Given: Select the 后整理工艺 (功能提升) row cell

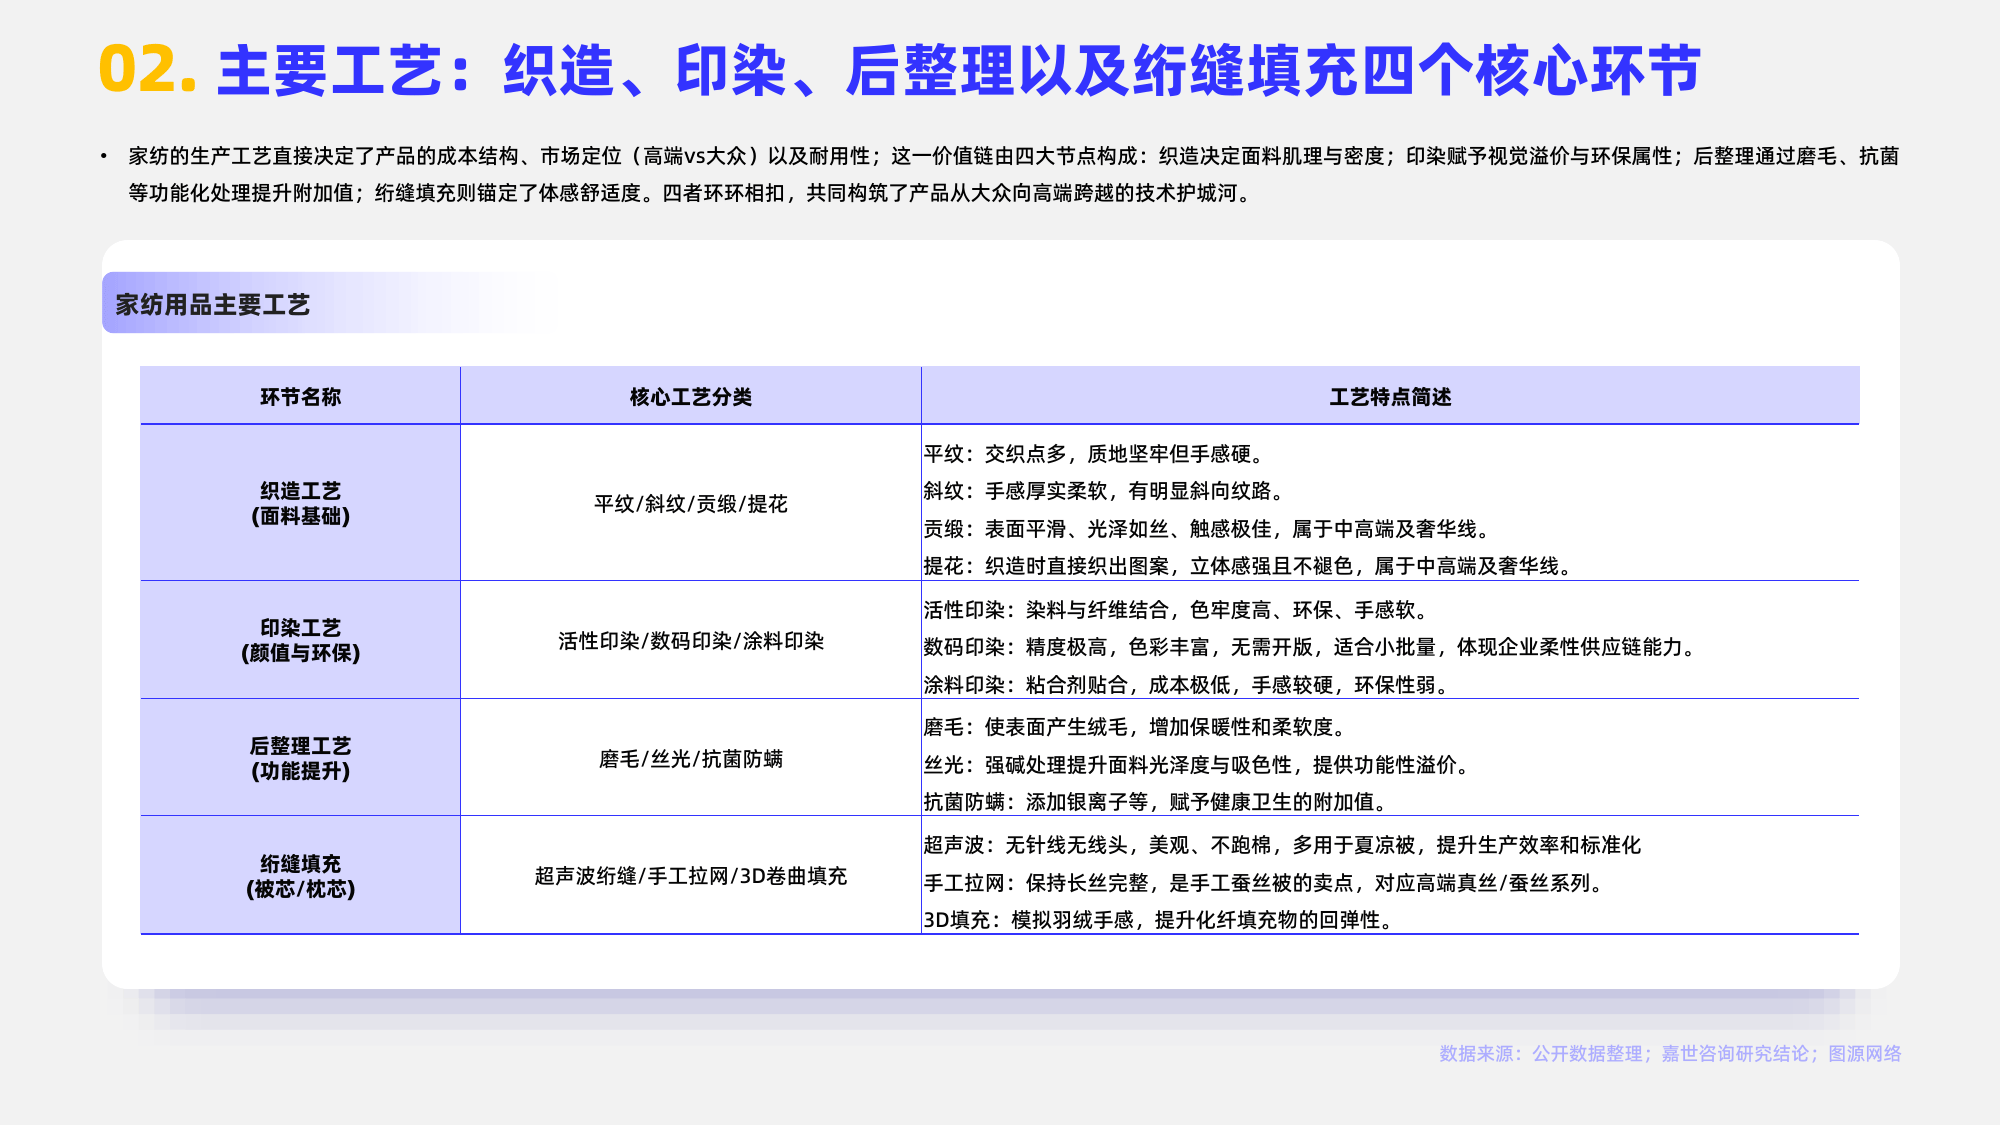Looking at the screenshot, I should click(x=300, y=758).
